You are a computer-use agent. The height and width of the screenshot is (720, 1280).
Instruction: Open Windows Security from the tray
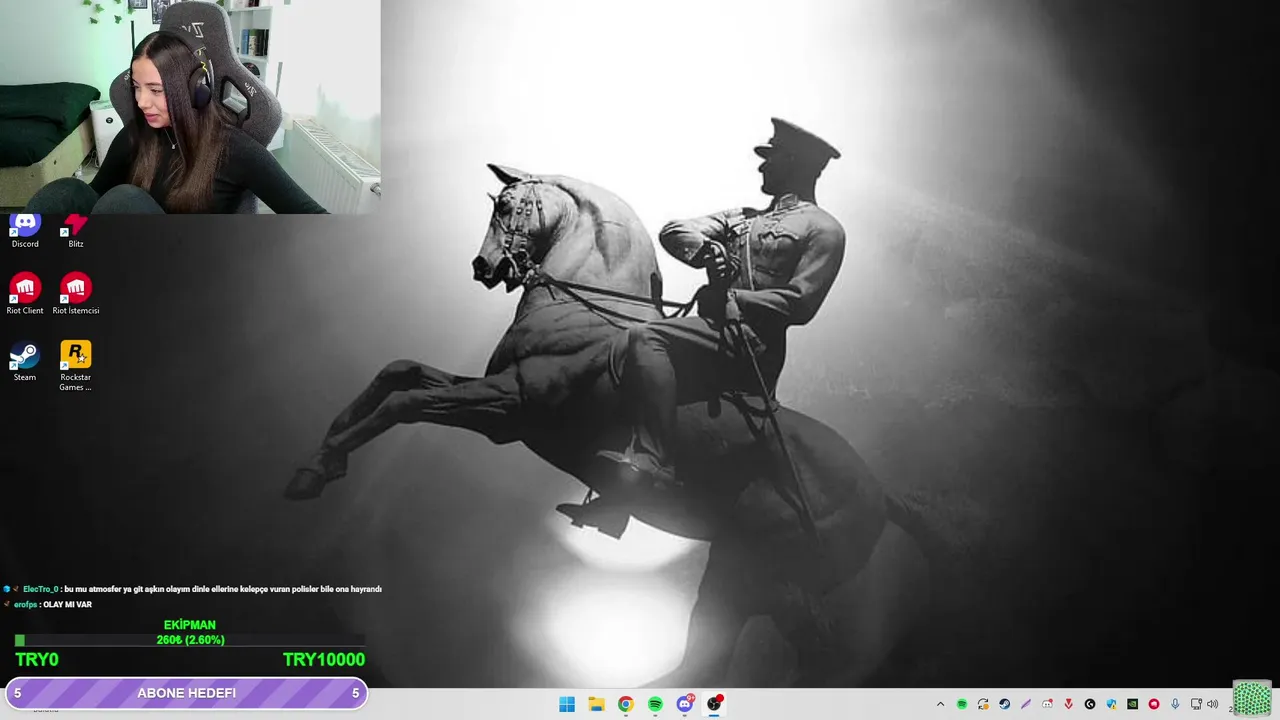[x=1111, y=704]
